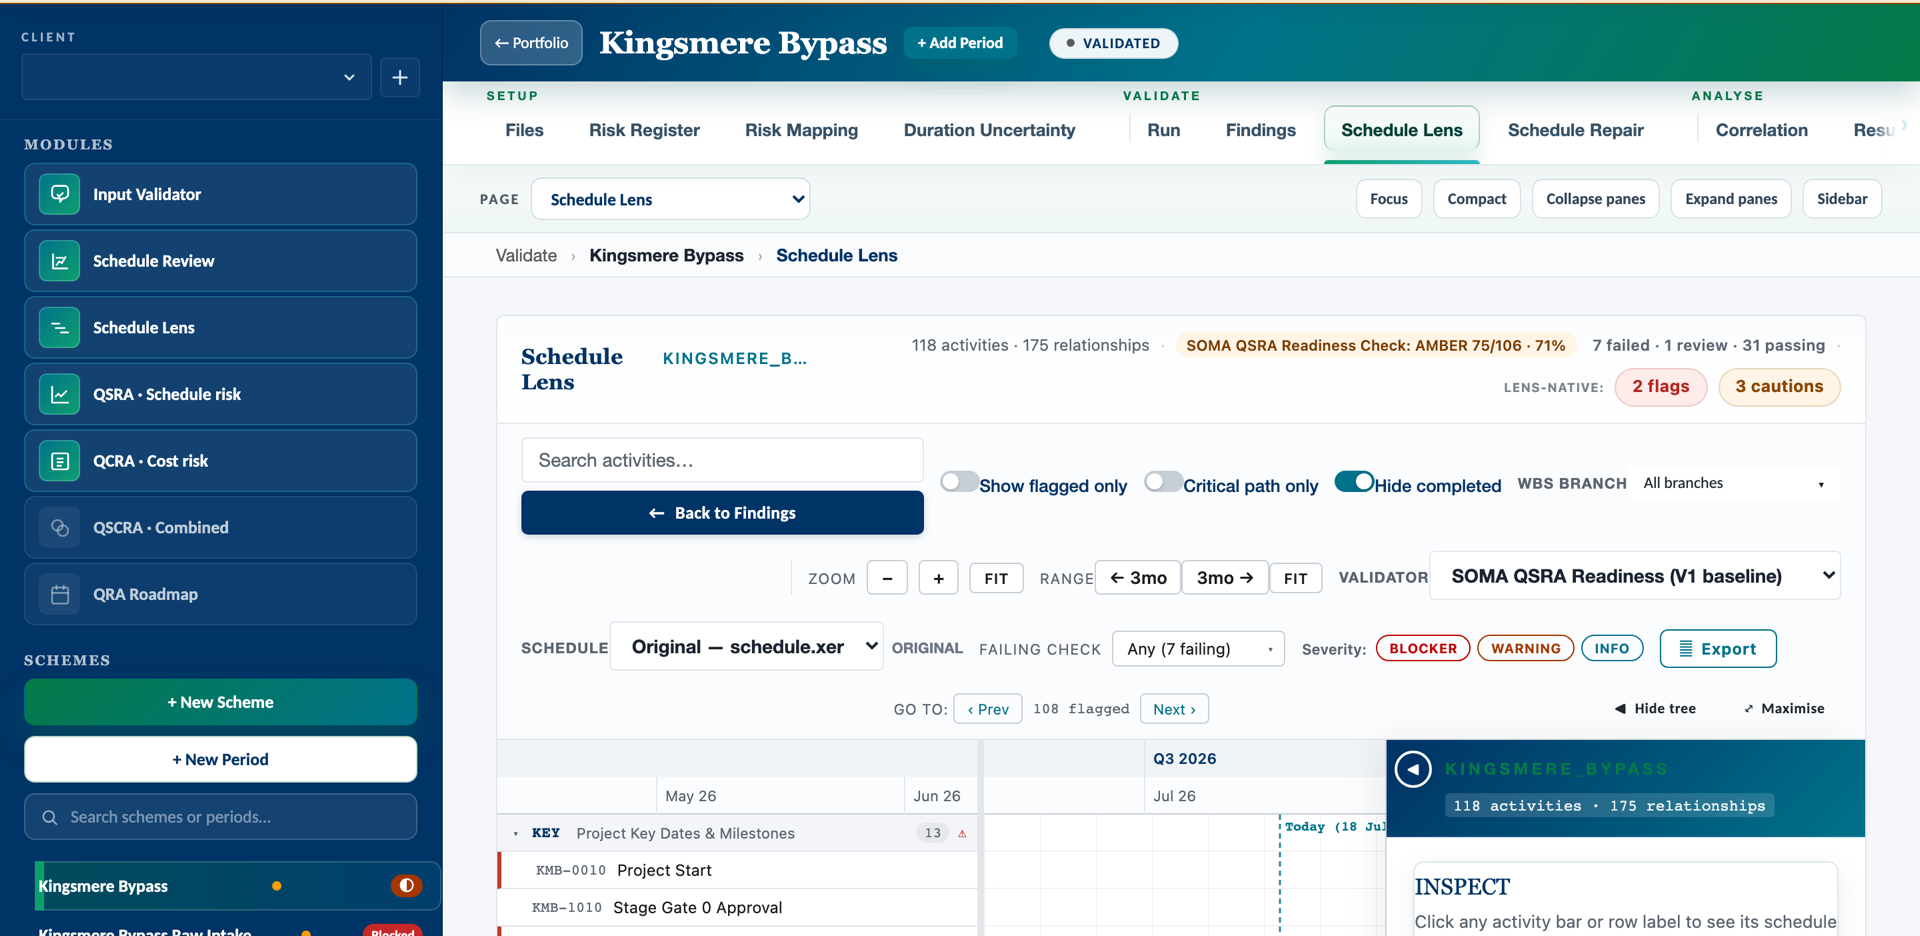Turn off Hide completed switch

1354,482
